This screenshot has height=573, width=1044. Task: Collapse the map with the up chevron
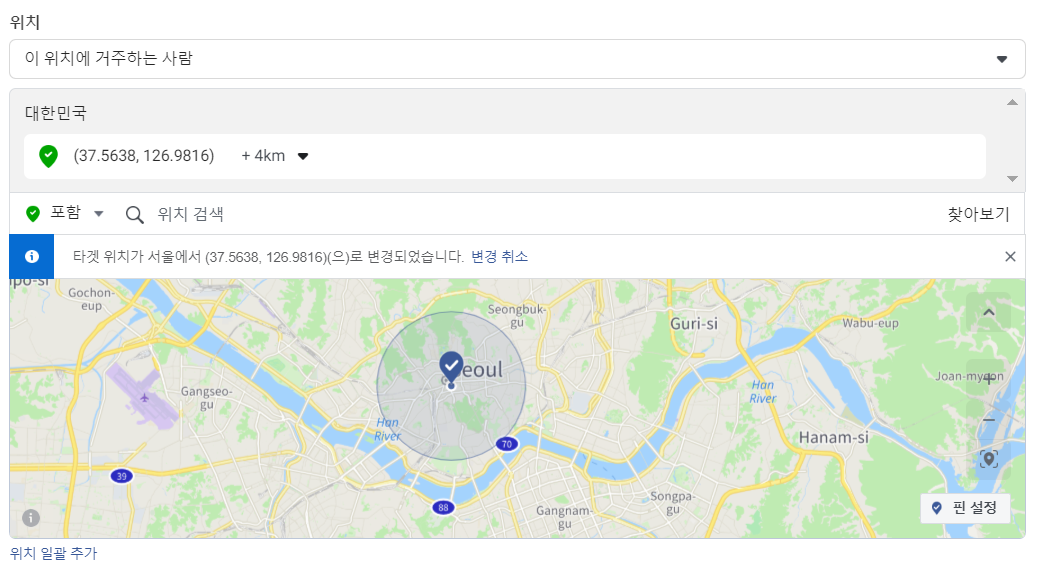(x=988, y=312)
